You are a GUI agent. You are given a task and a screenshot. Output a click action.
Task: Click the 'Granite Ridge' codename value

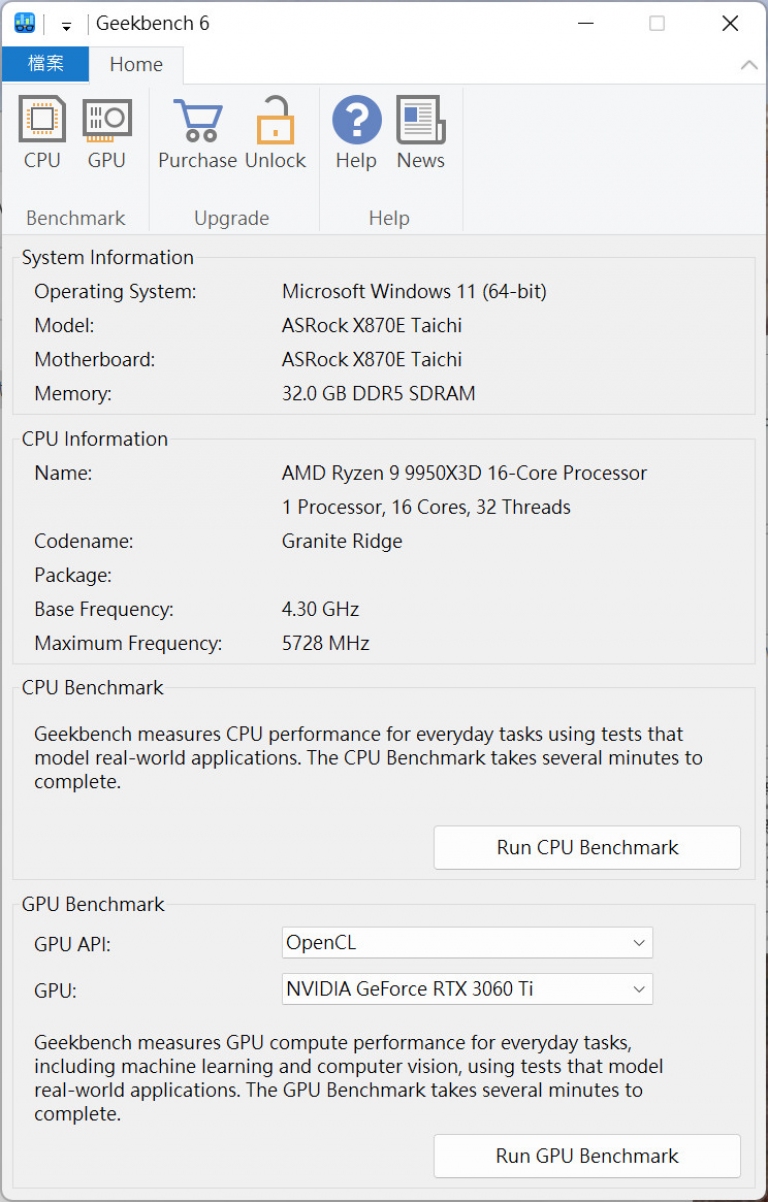342,541
